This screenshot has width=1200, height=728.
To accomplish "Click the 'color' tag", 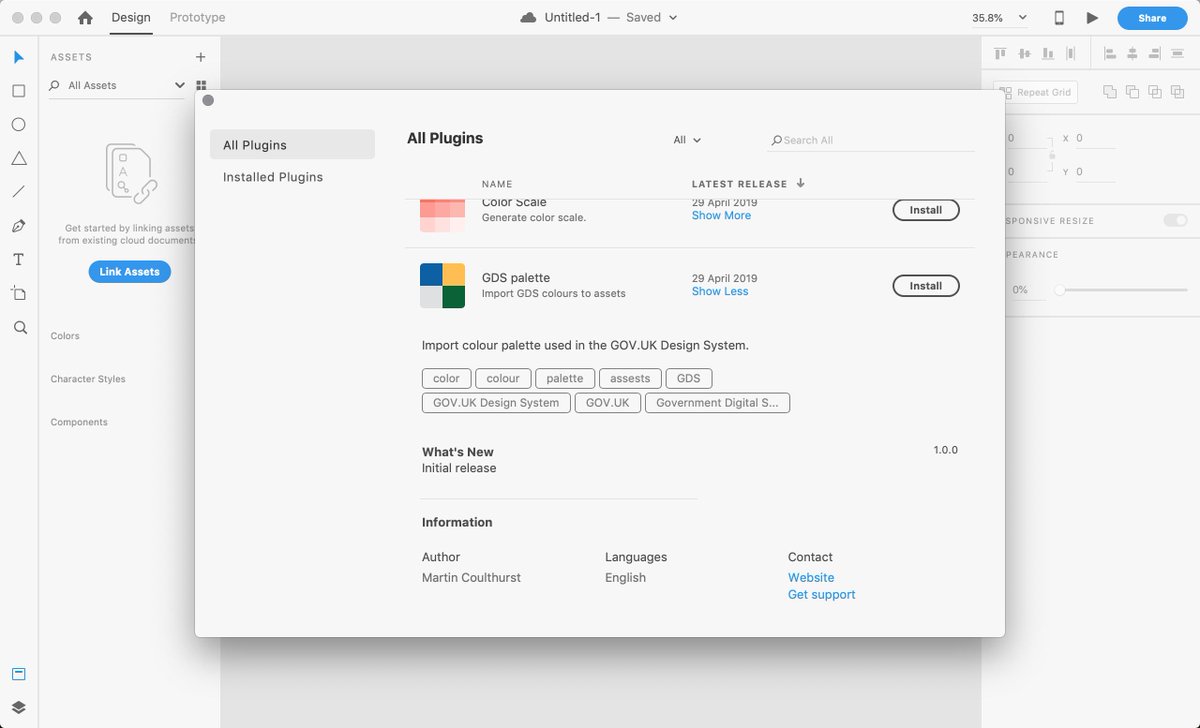I will (x=446, y=378).
